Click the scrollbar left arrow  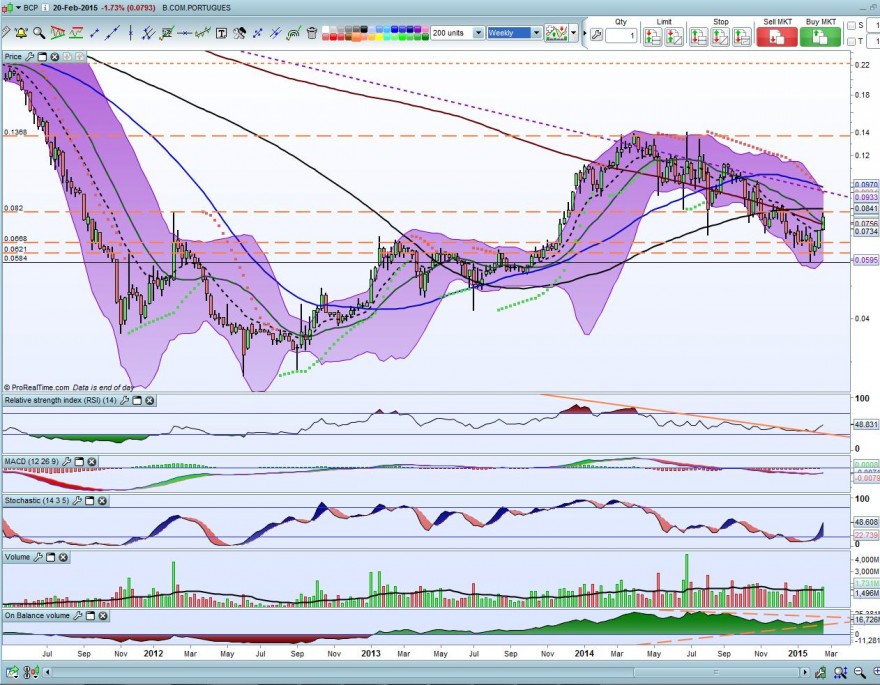point(47,672)
